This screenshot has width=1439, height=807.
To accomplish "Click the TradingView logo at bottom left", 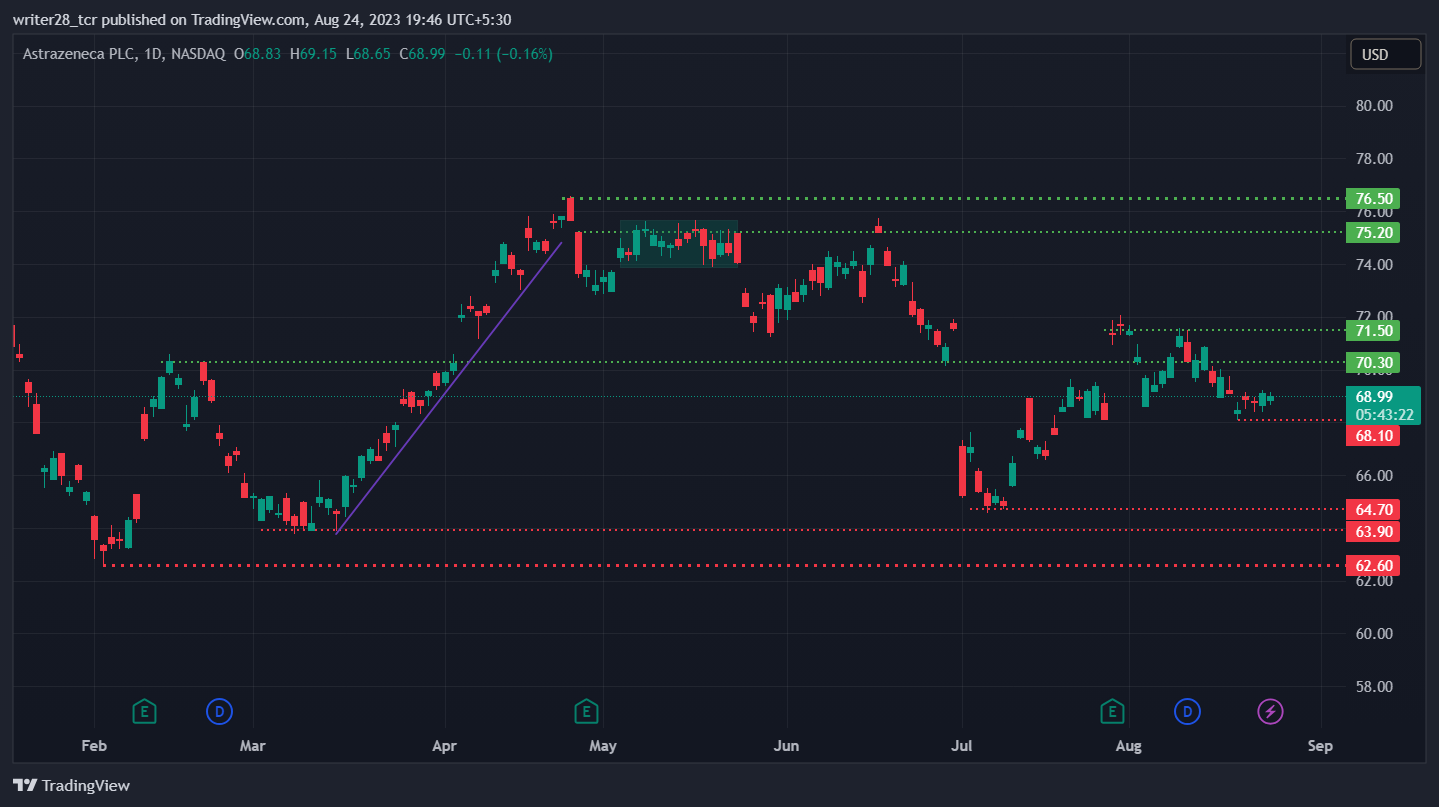I will pos(71,786).
